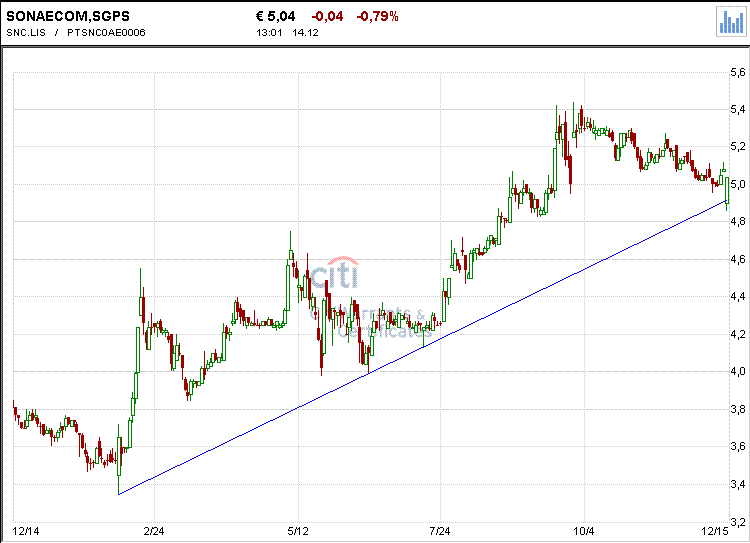
Task: Click the 2/24 date axis label
Action: click(x=154, y=531)
